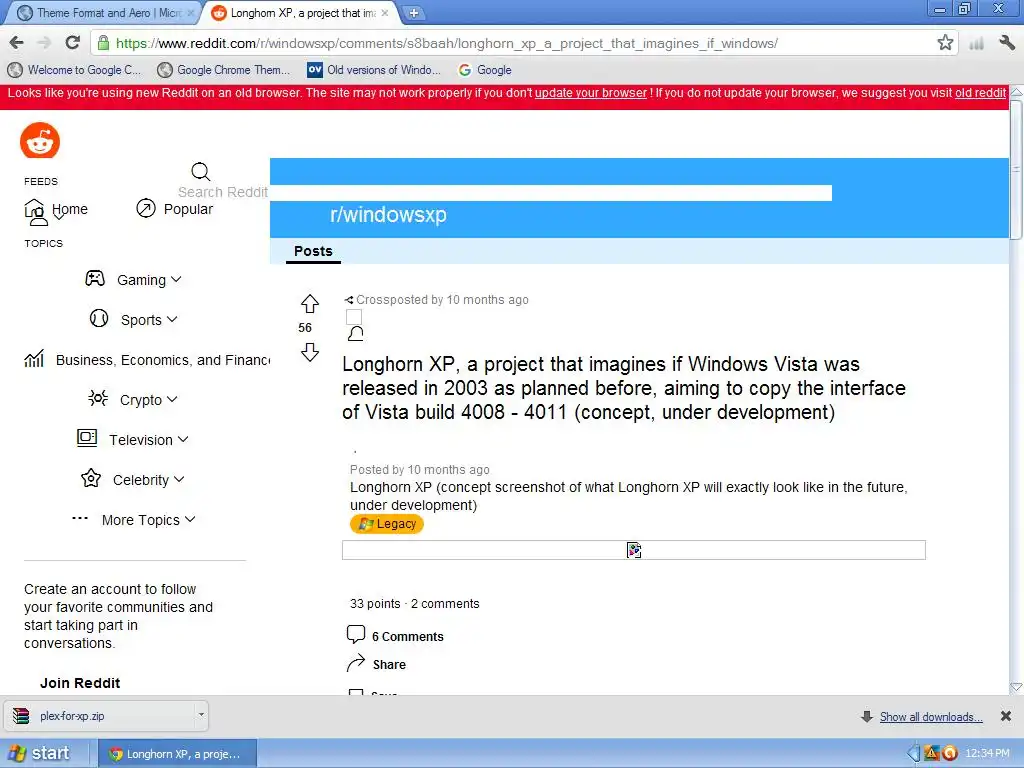This screenshot has height=768, width=1024.
Task: Click the browser forward arrow
Action: [44, 43]
